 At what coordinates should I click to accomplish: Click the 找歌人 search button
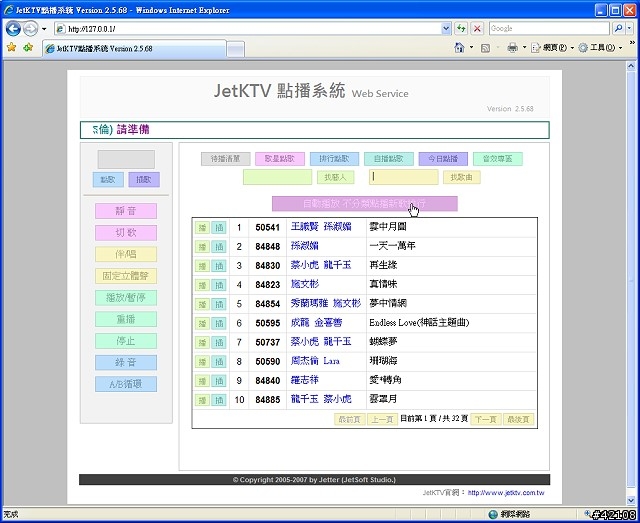336,177
